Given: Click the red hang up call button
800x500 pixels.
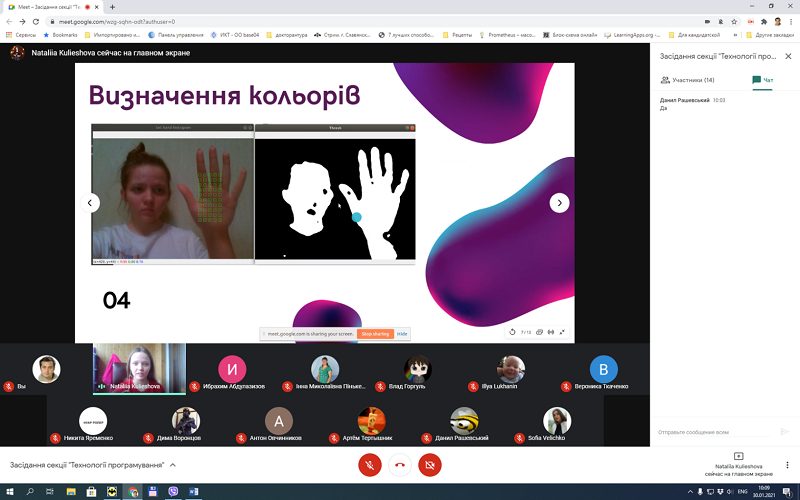Looking at the screenshot, I should (400, 465).
